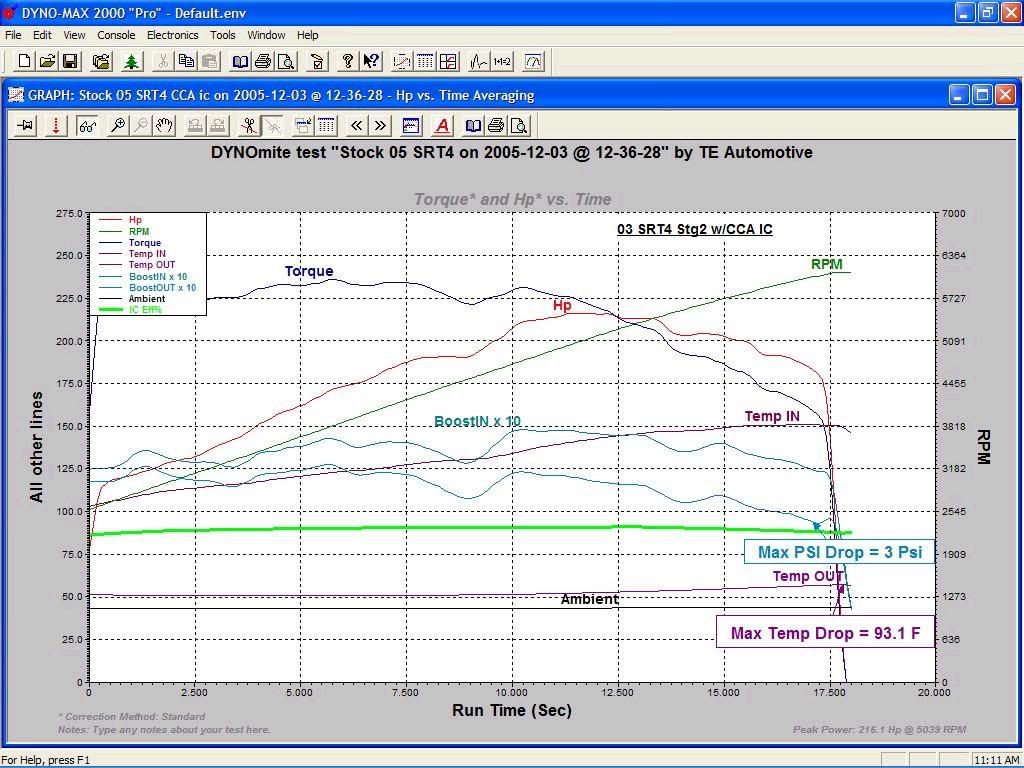Select the zoom-in magnifier on graph toolbar
Screen dimensions: 1024x768
coord(117,126)
